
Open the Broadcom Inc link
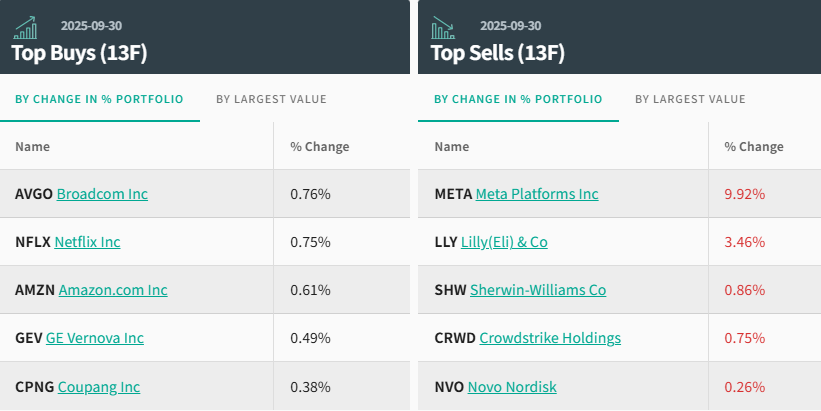coord(102,194)
